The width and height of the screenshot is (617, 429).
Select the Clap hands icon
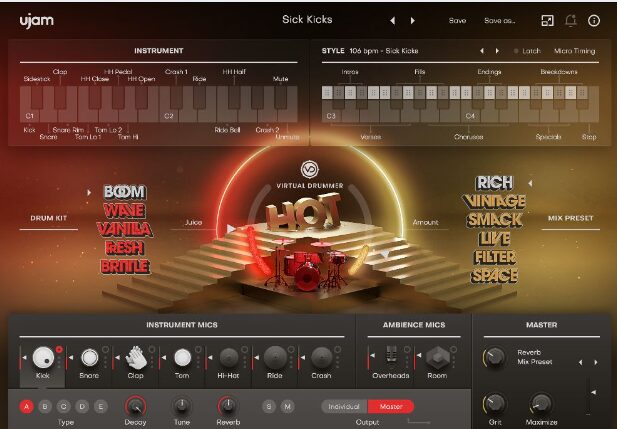pyautogui.click(x=136, y=358)
